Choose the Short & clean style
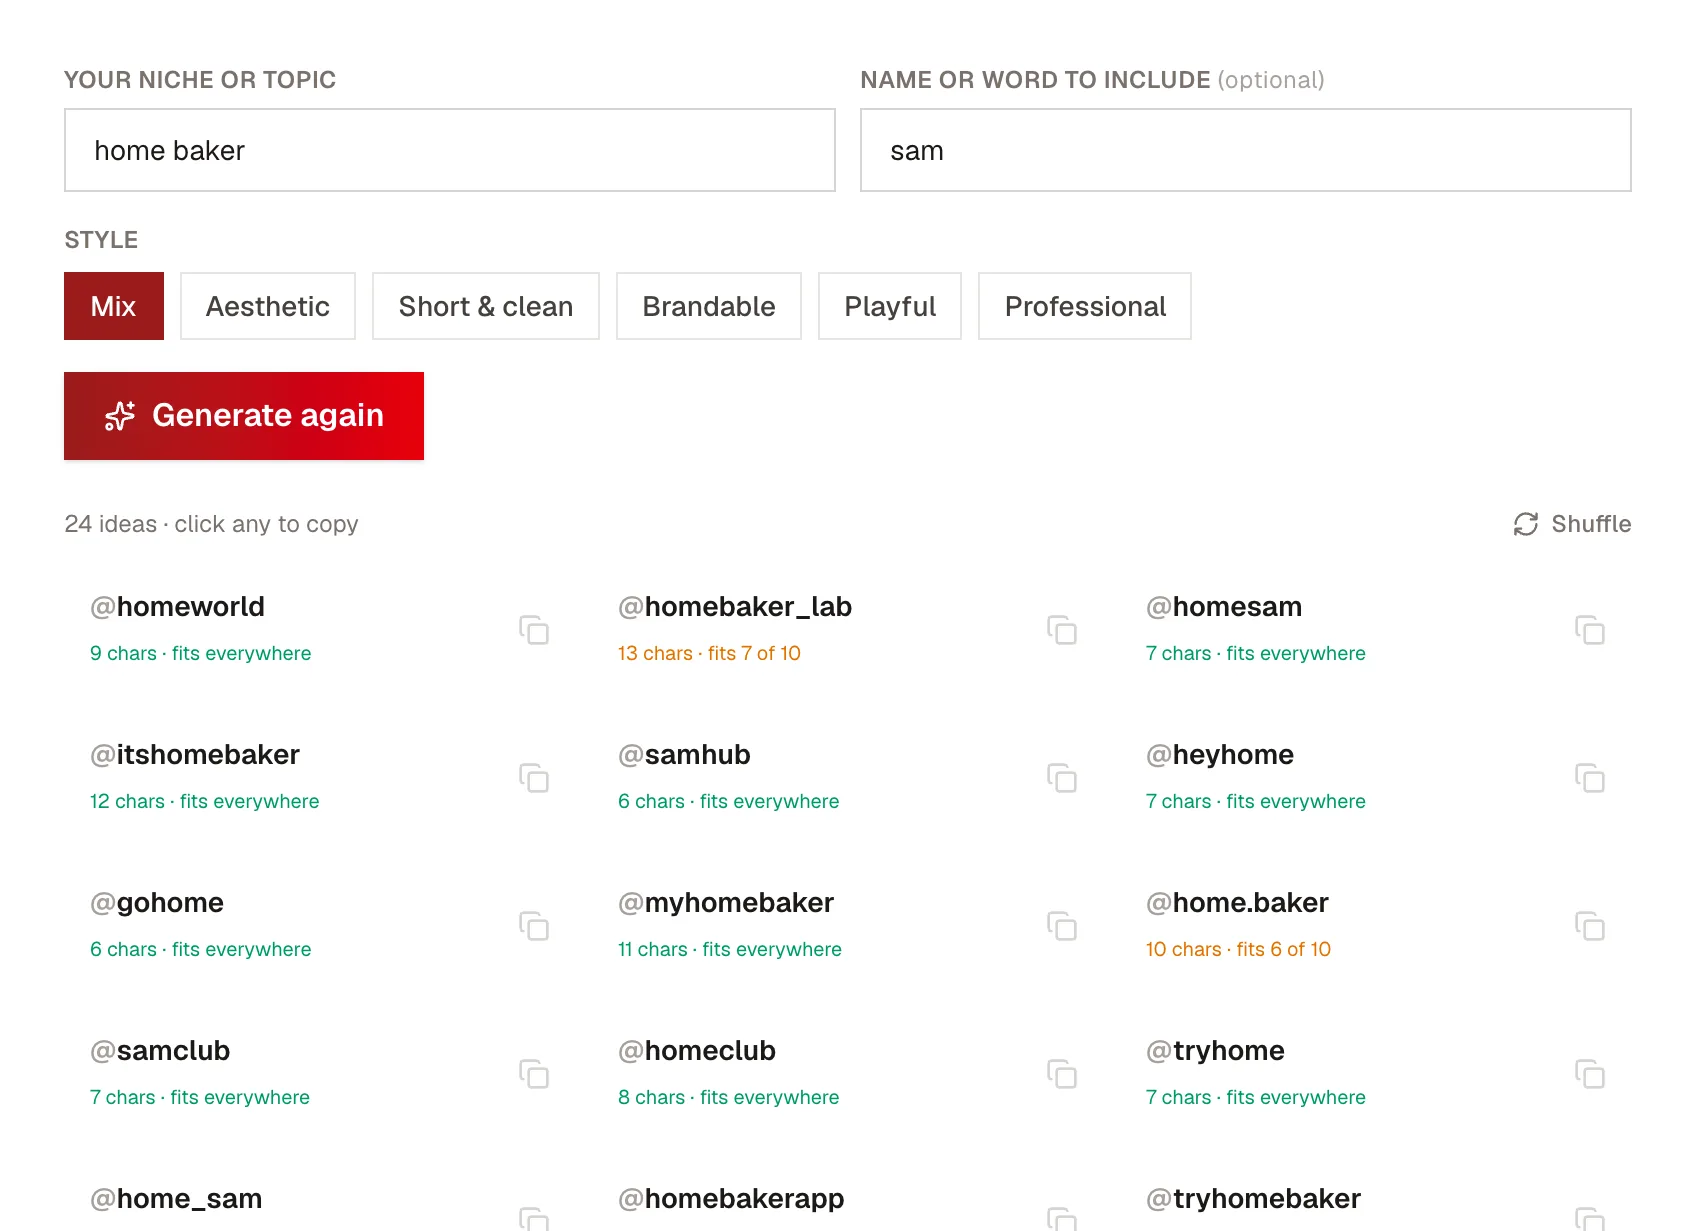Image resolution: width=1696 pixels, height=1231 pixels. point(486,306)
